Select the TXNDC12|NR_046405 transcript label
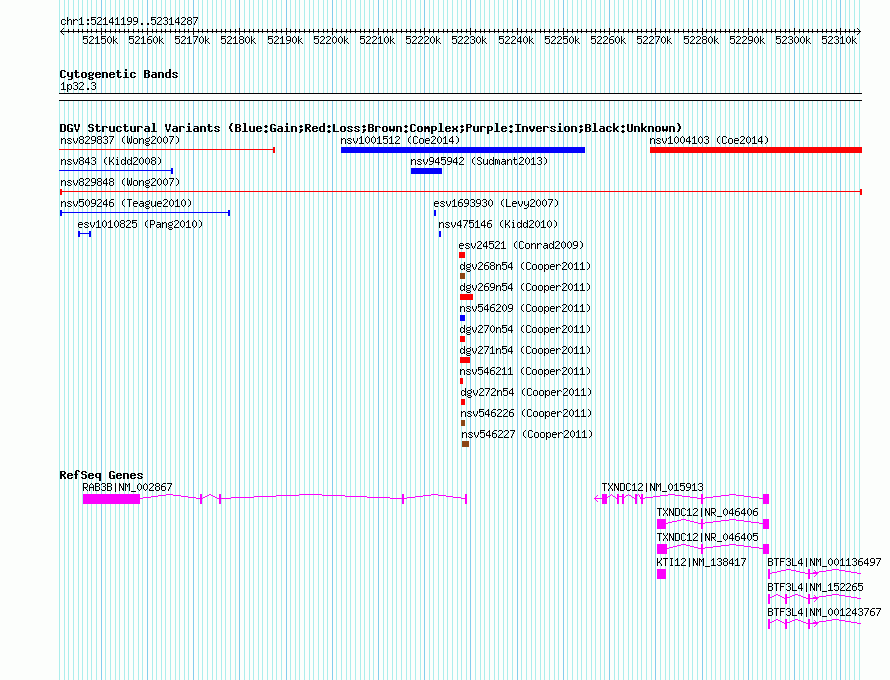890x680 pixels. 707,537
